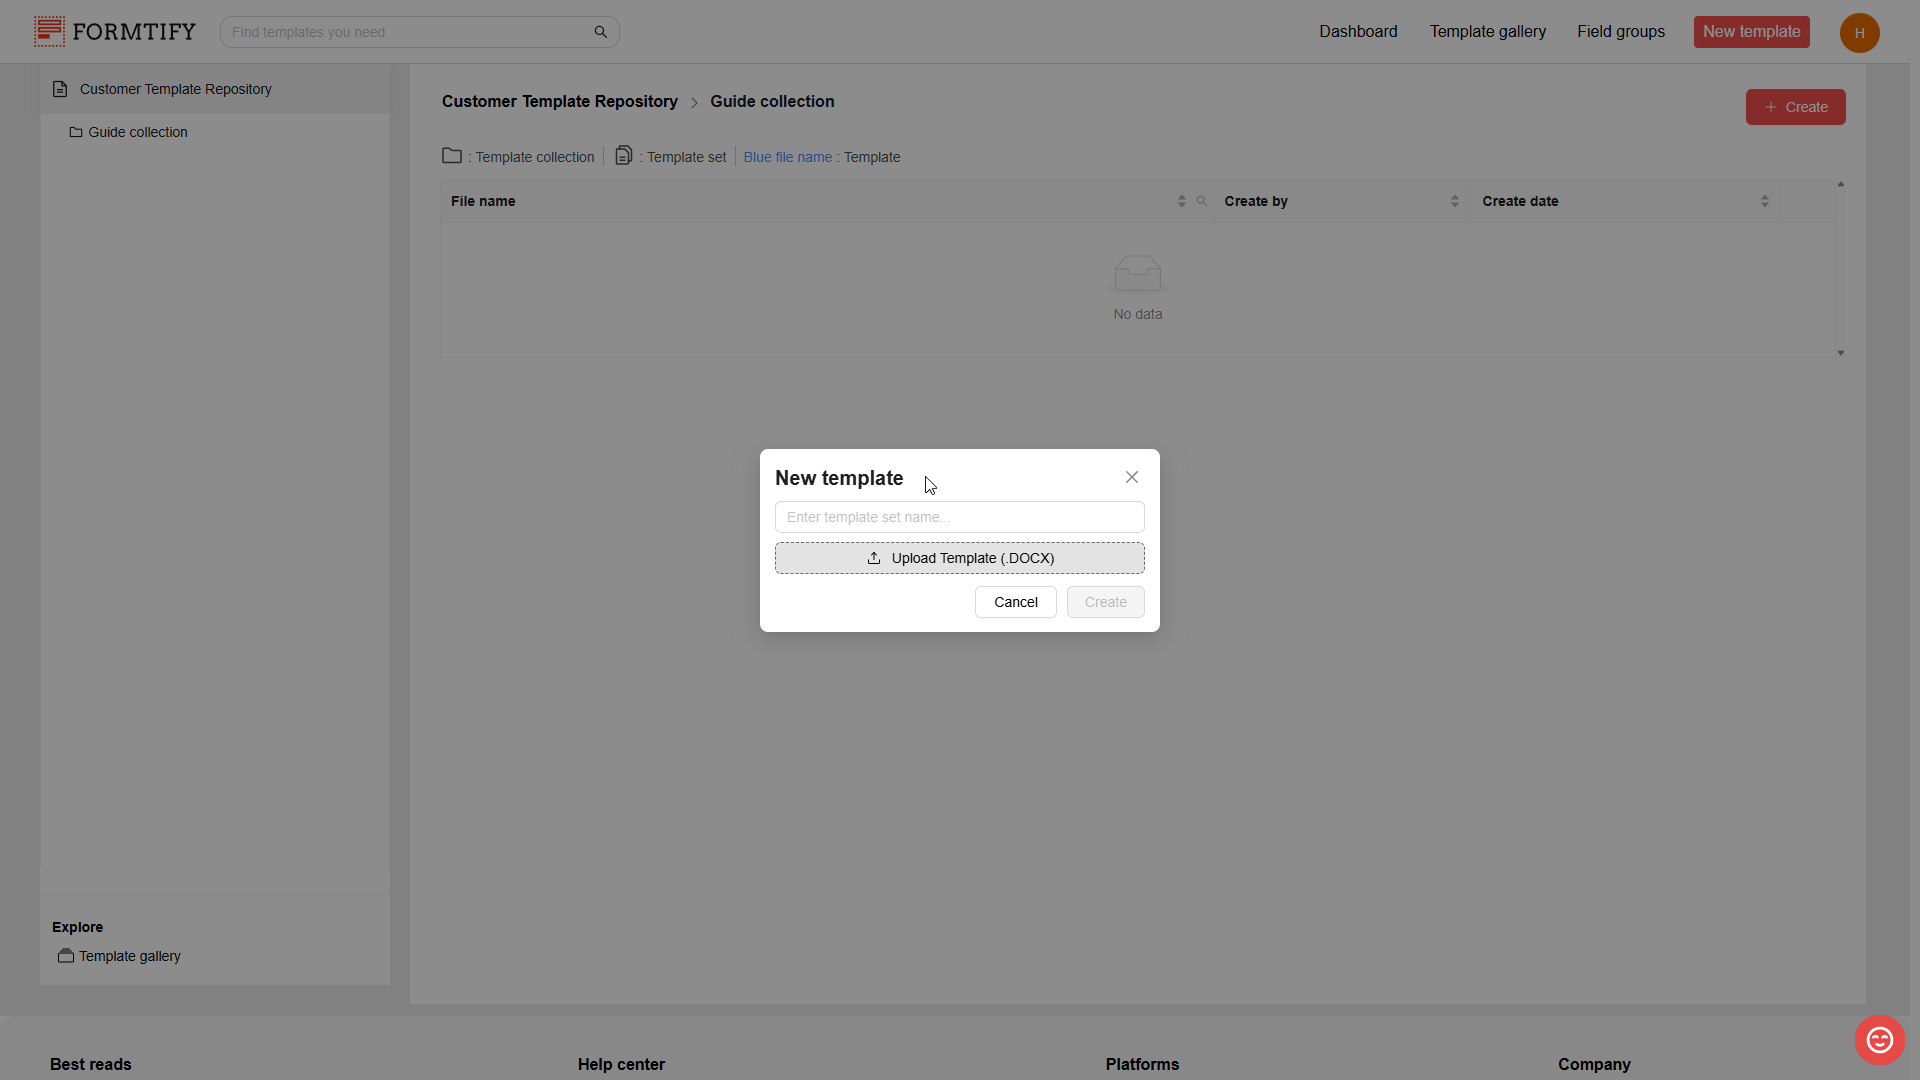
Task: Click the search magnifier icon in top bar
Action: coord(600,32)
